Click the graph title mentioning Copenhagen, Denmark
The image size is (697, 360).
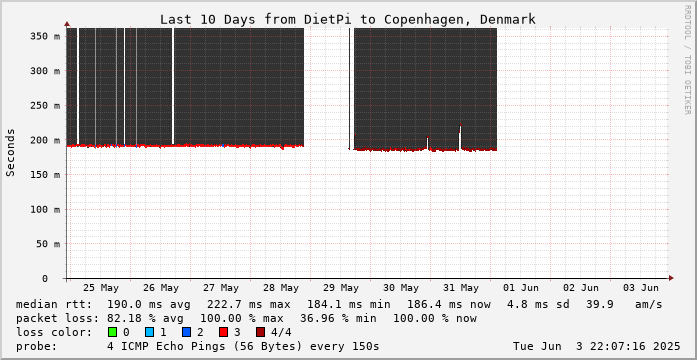[348, 20]
